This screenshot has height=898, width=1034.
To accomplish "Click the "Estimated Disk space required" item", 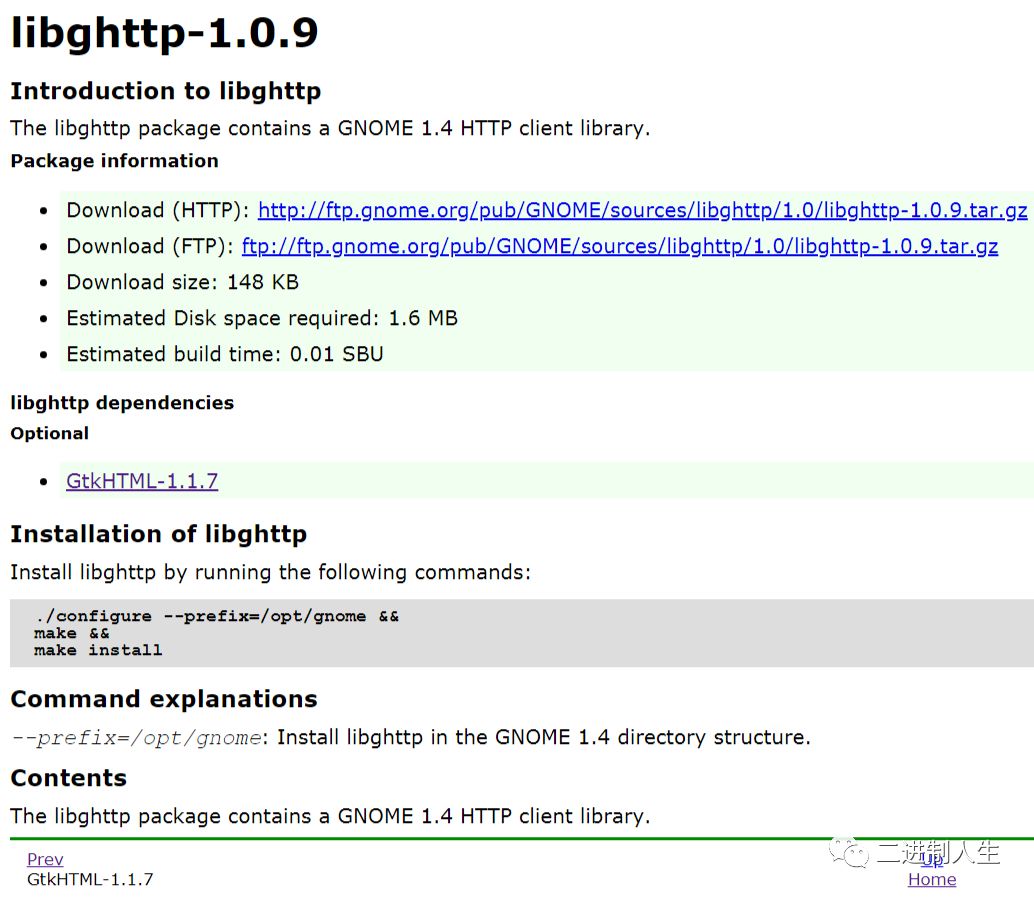I will click(261, 318).
